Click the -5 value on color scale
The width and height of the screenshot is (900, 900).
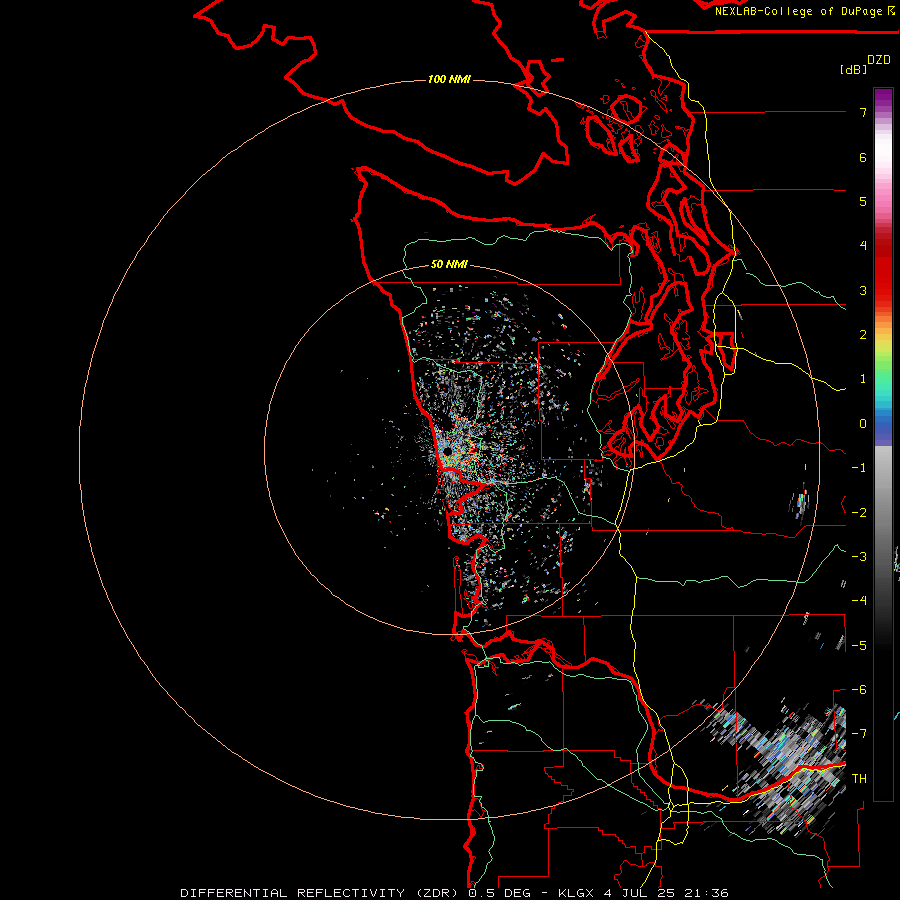[x=859, y=646]
